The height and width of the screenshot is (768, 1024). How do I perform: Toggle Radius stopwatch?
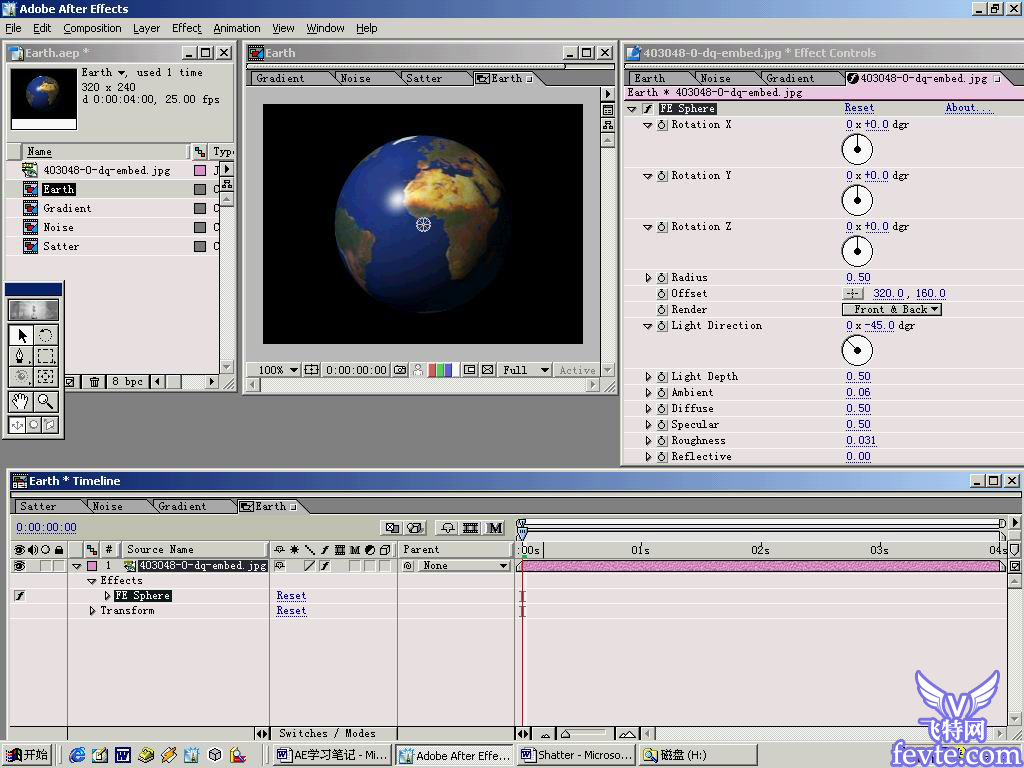(x=662, y=278)
